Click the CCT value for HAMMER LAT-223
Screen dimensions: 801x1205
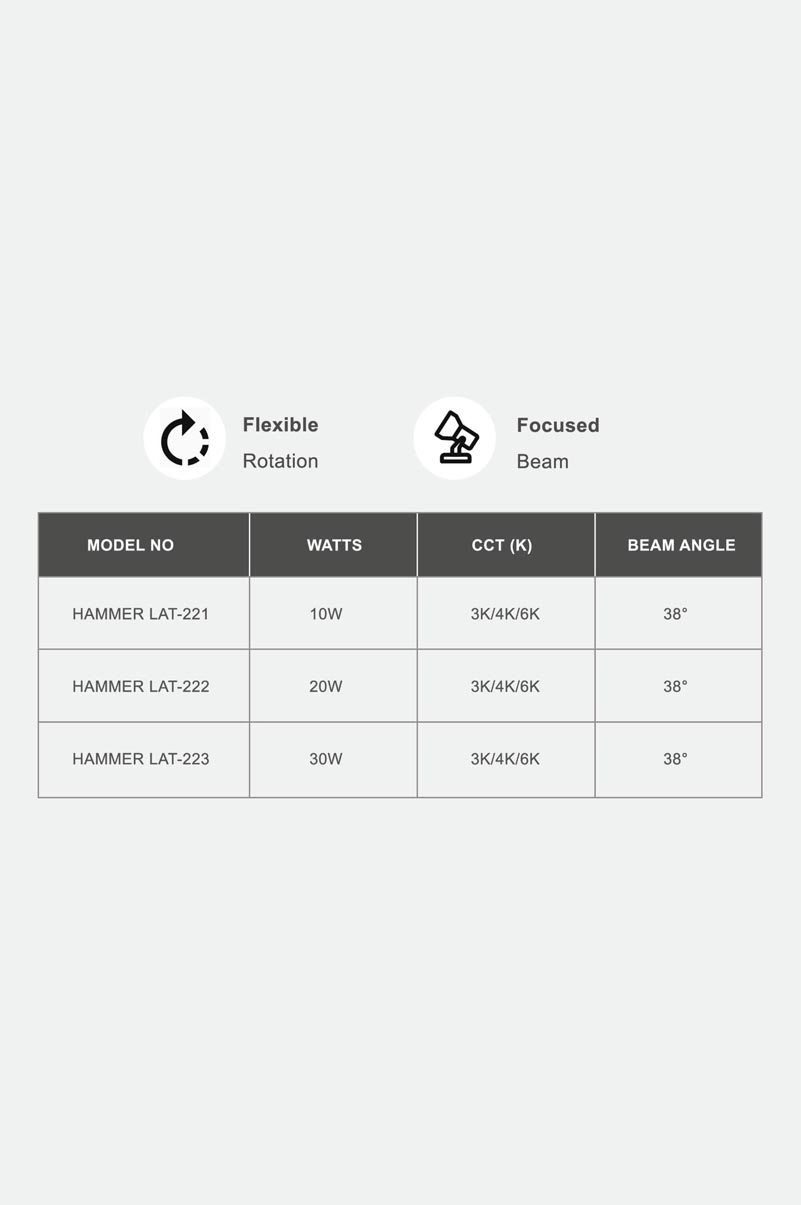point(505,759)
